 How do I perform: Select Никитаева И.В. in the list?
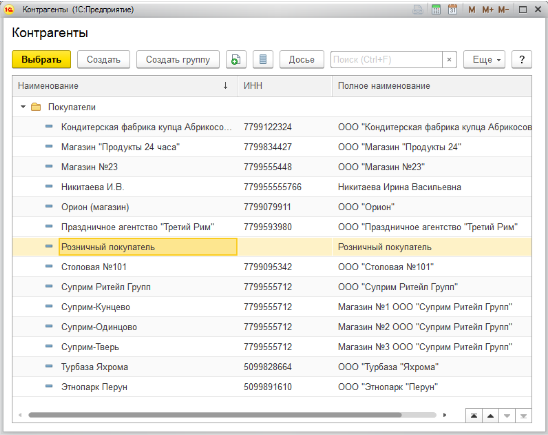click(93, 187)
